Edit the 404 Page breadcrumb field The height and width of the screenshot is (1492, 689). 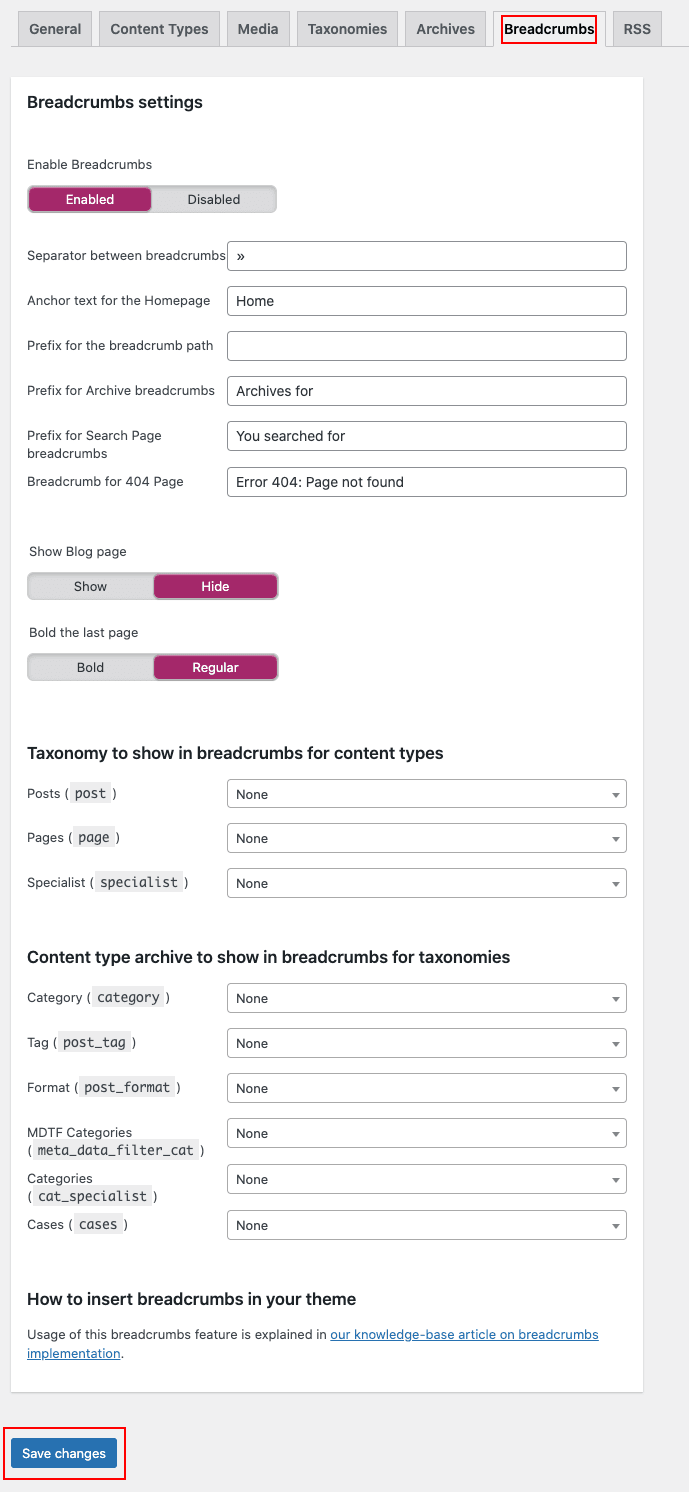426,482
